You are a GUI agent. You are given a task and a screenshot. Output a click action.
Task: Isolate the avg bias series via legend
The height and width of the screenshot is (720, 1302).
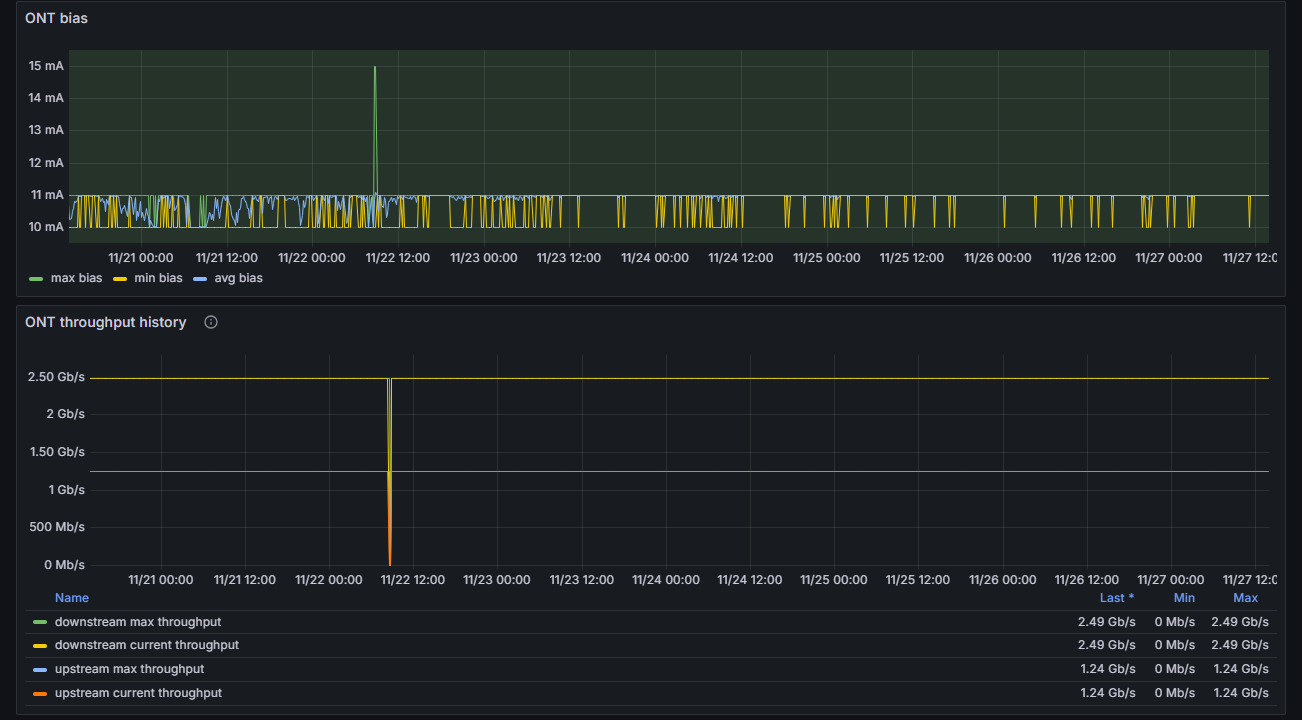tap(238, 278)
